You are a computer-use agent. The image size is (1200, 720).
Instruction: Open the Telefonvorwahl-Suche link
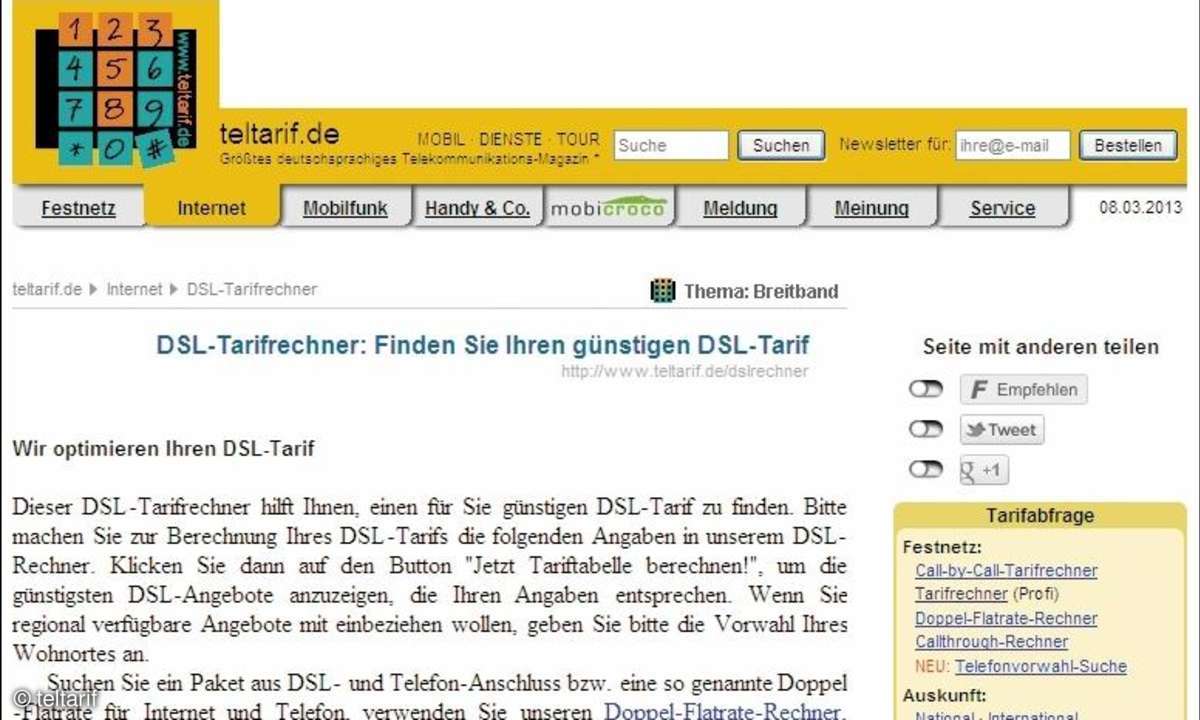coord(1041,666)
